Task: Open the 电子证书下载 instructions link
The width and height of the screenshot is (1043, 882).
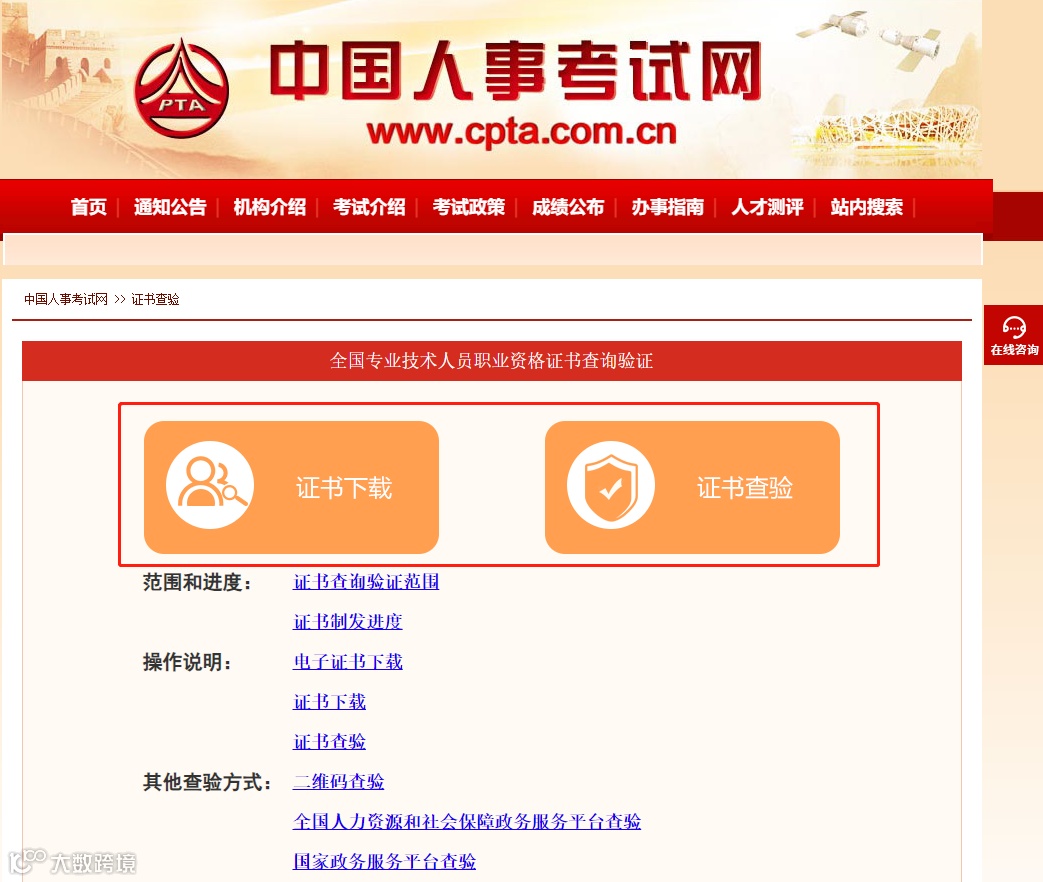Action: coord(348,662)
